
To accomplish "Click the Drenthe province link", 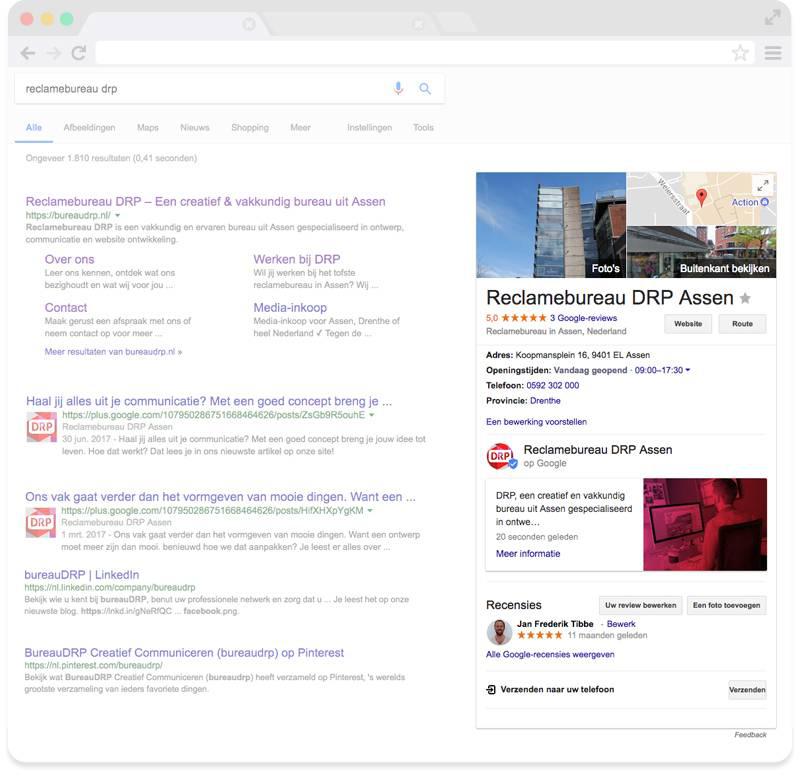I will point(545,400).
